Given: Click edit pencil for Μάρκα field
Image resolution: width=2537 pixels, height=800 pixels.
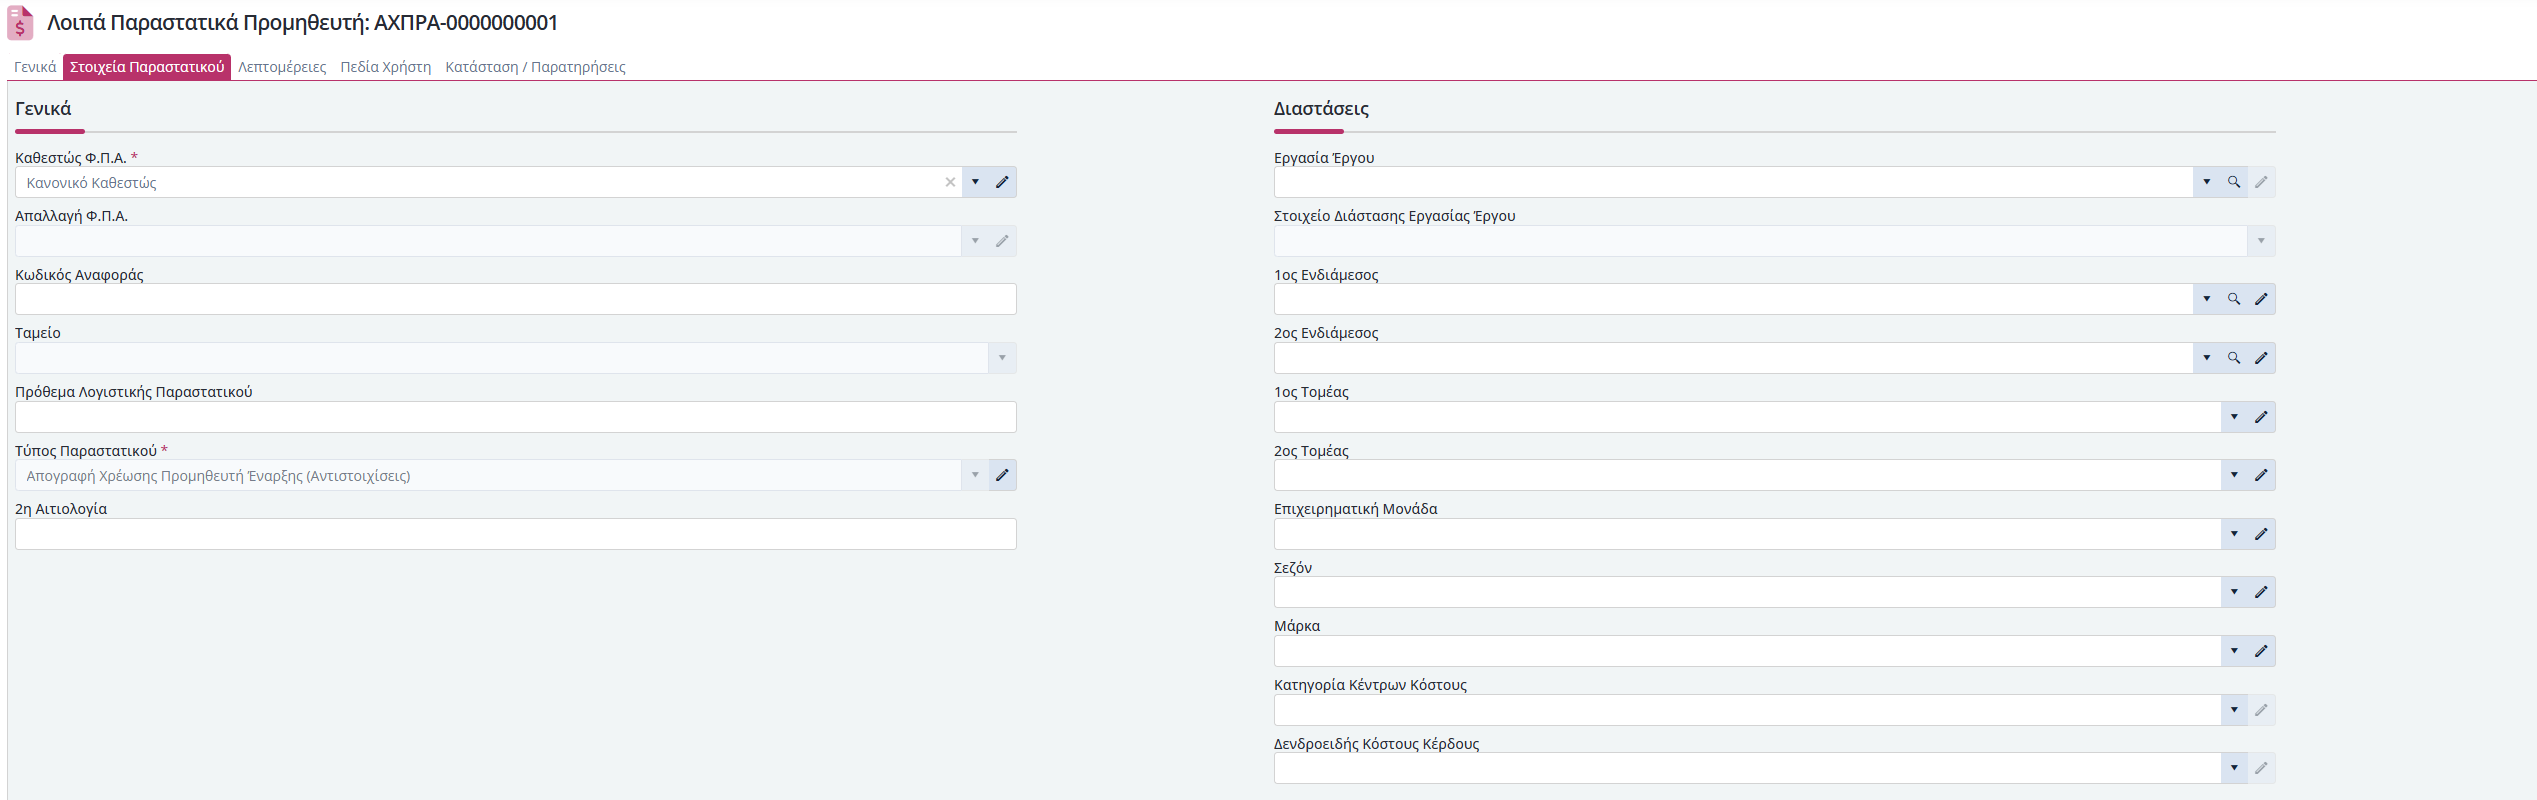Looking at the screenshot, I should click(2261, 651).
